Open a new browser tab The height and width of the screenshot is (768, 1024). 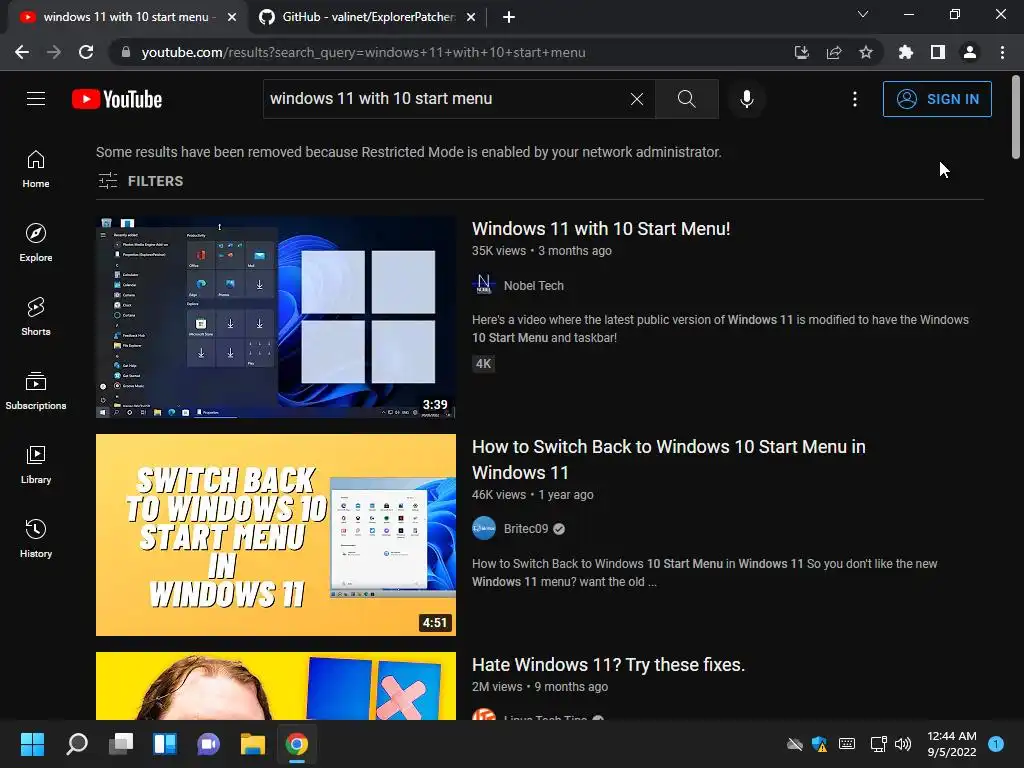coord(509,17)
